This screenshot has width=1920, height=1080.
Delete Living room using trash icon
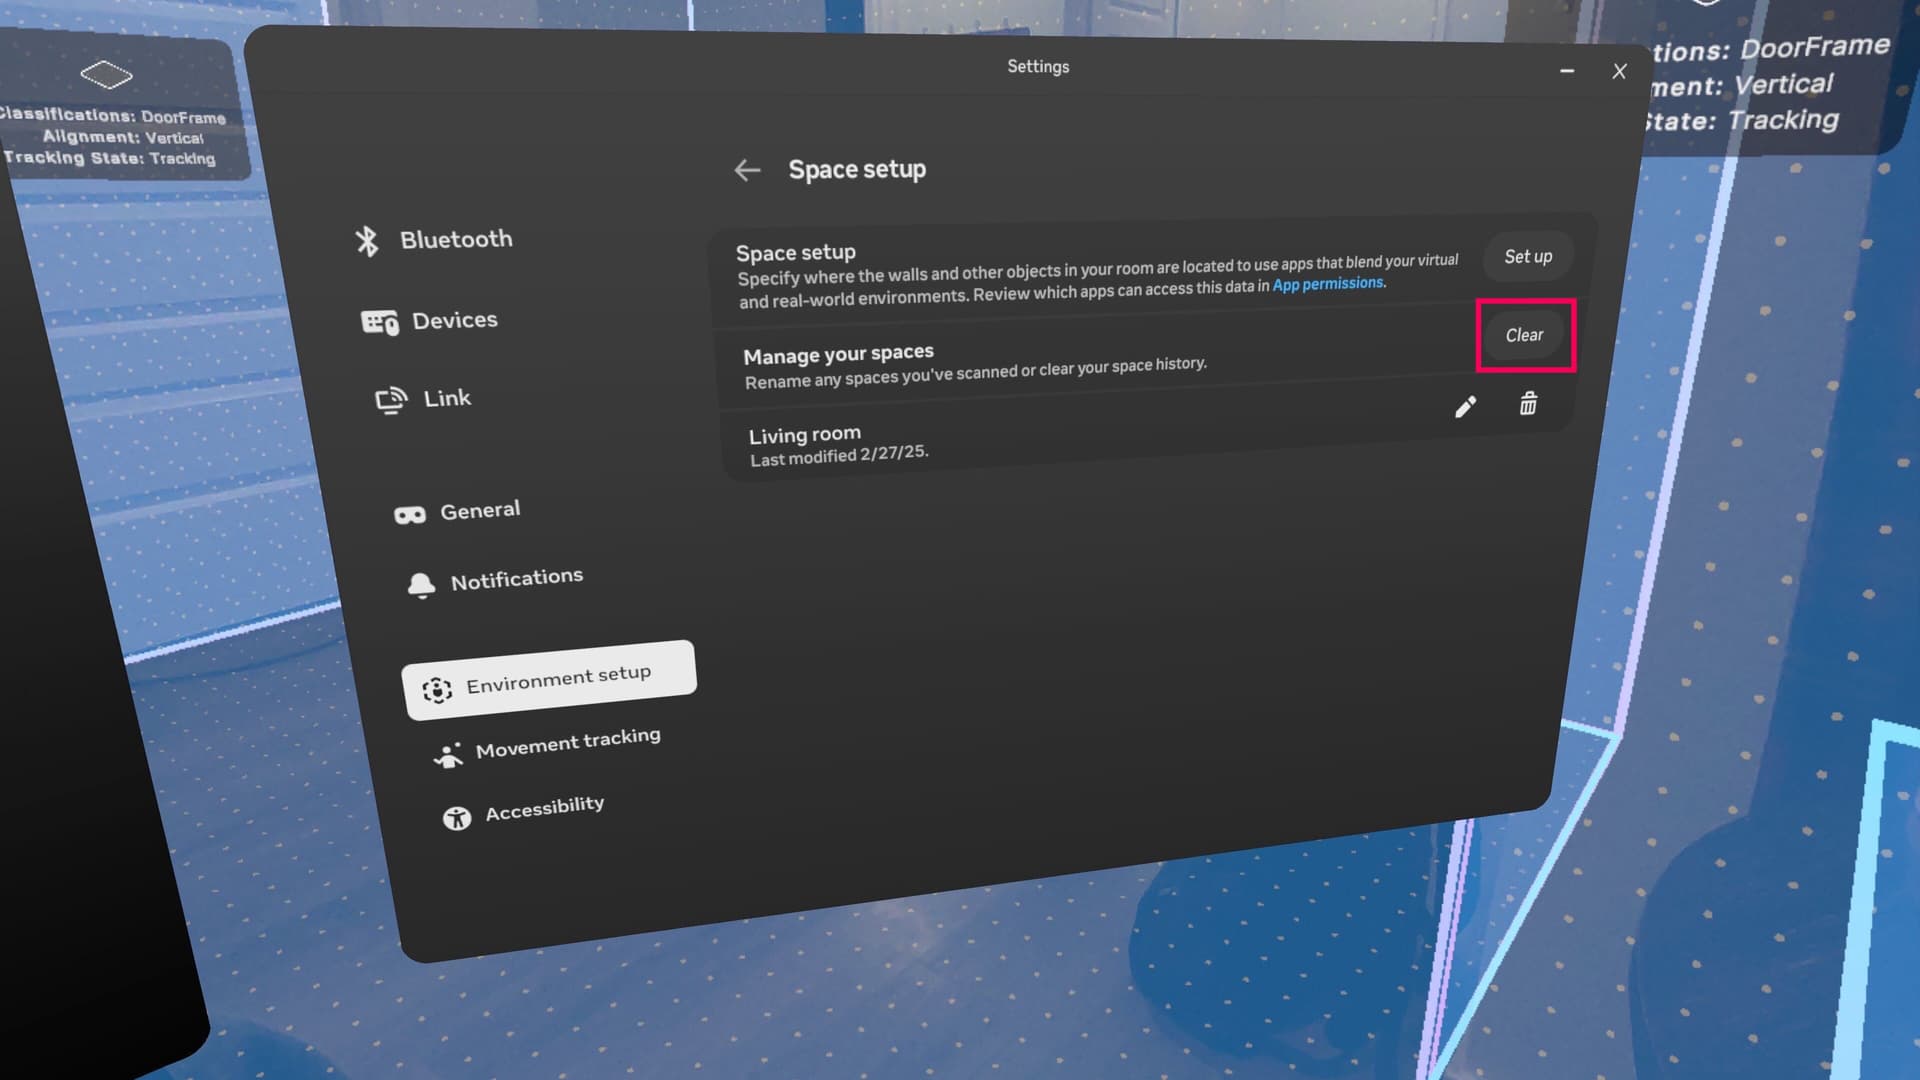(x=1528, y=404)
